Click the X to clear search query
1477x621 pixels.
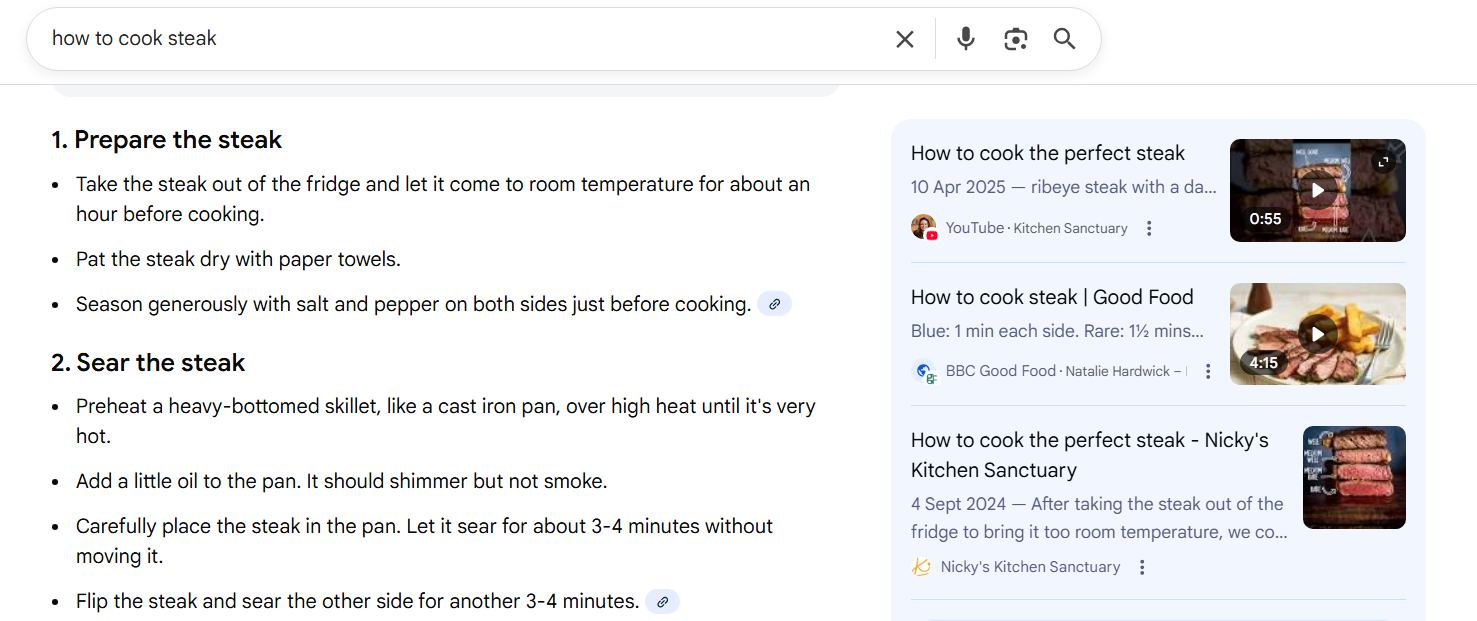point(904,38)
